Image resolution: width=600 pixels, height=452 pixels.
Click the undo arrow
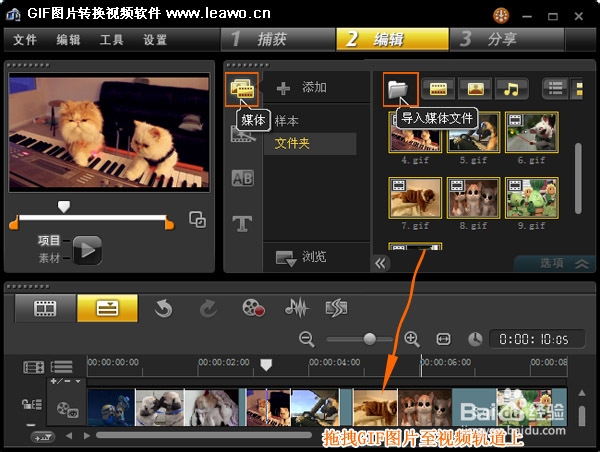(163, 308)
